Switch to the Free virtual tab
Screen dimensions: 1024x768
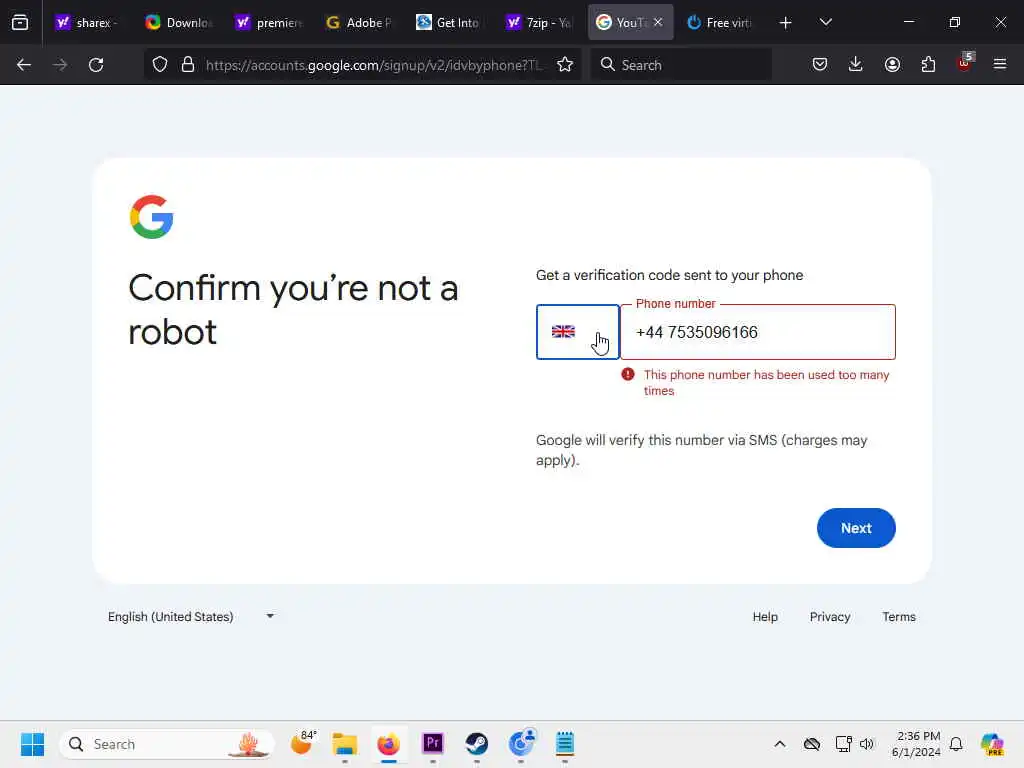(720, 23)
